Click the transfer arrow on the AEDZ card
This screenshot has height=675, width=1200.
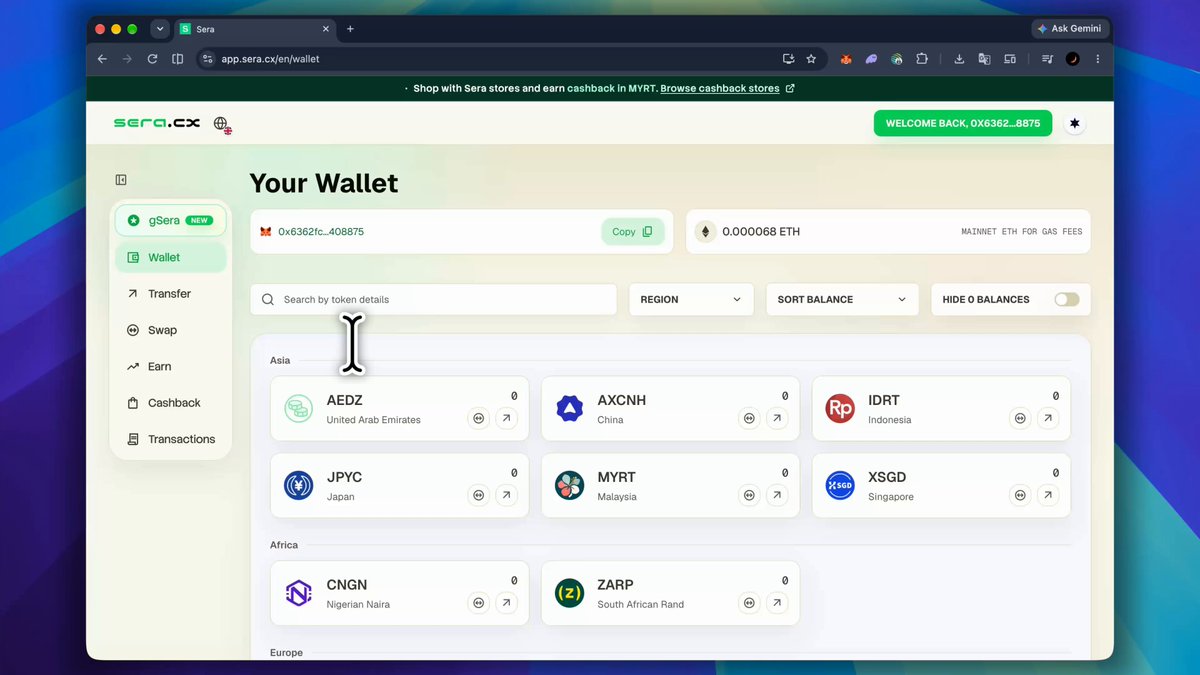point(506,419)
